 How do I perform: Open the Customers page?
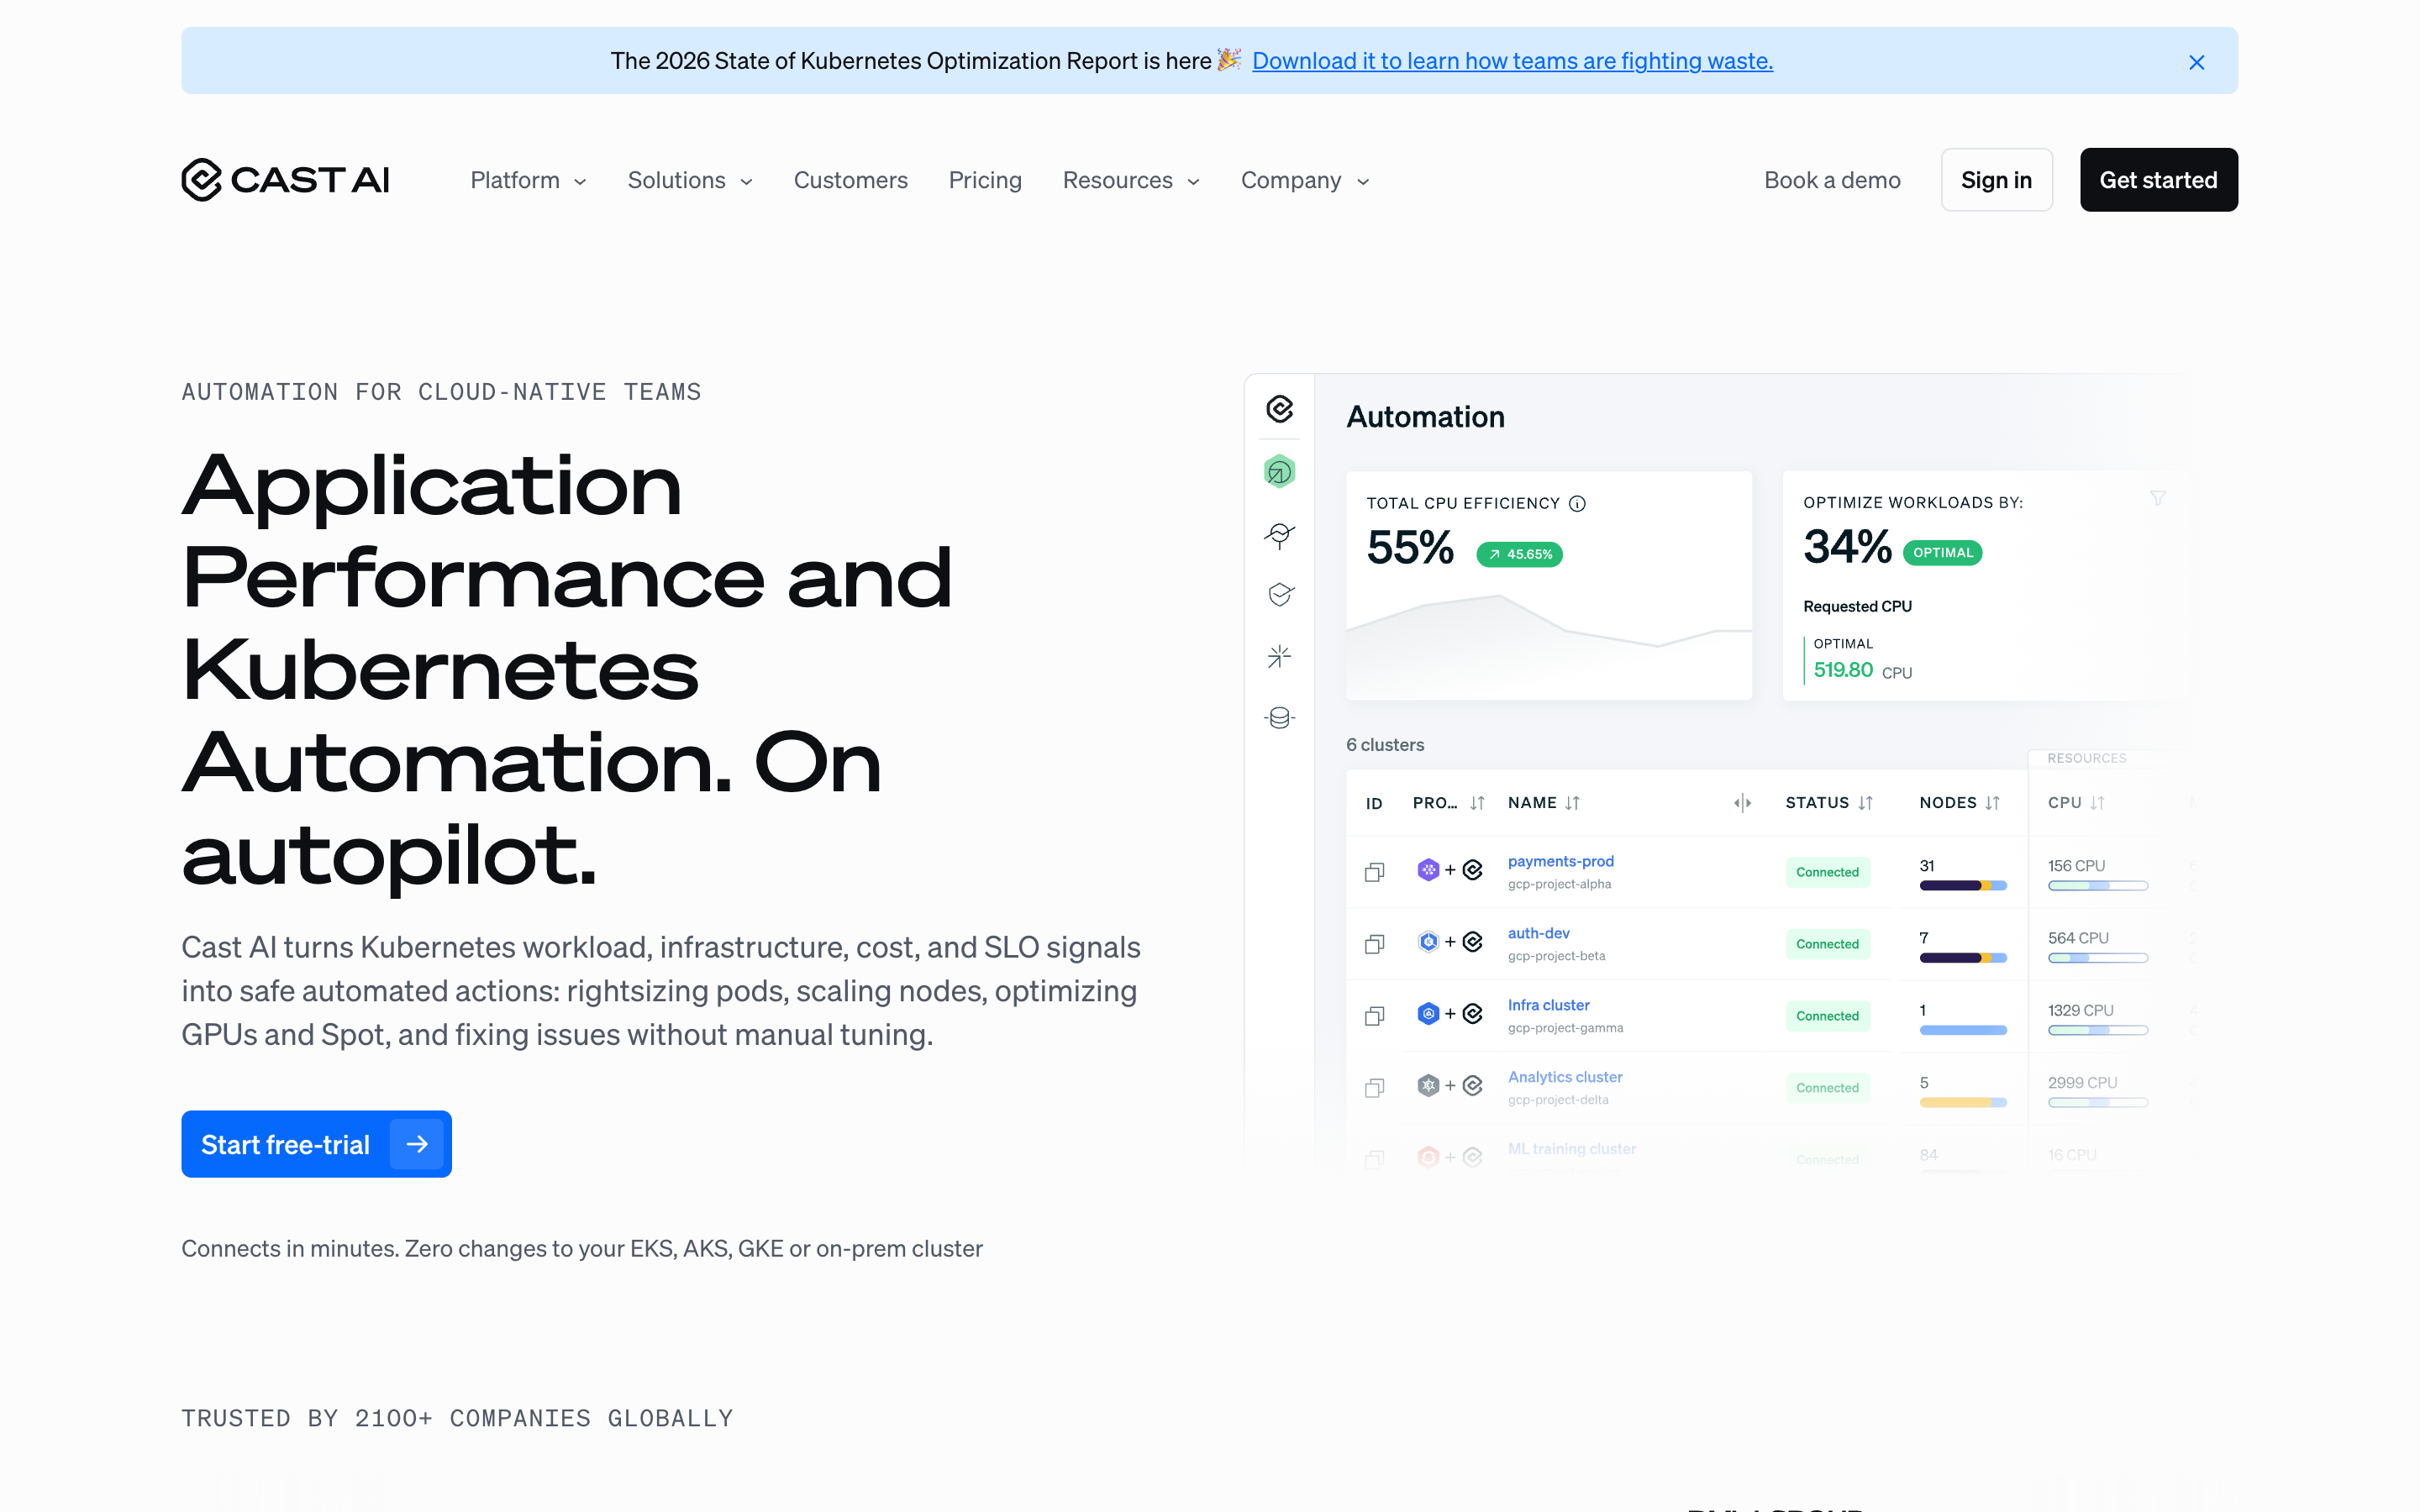click(850, 180)
